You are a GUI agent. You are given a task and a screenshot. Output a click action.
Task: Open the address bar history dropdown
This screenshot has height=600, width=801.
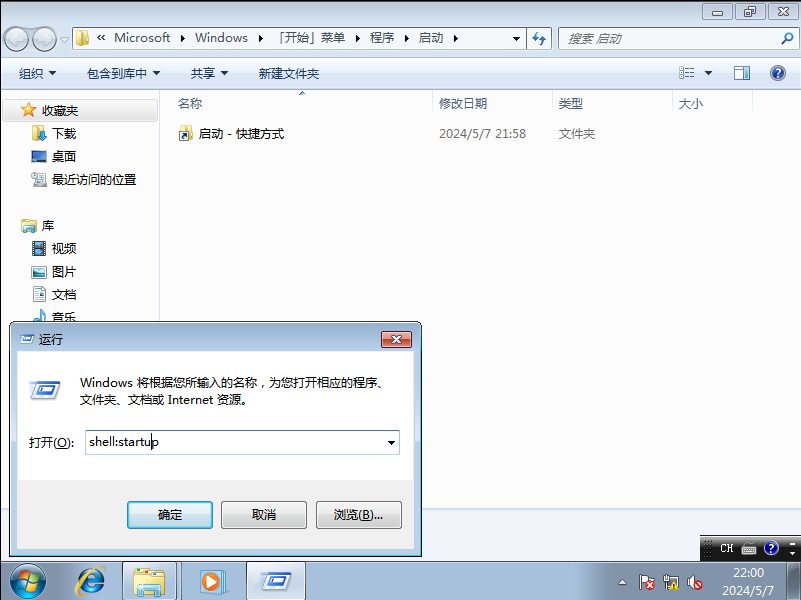(516, 38)
